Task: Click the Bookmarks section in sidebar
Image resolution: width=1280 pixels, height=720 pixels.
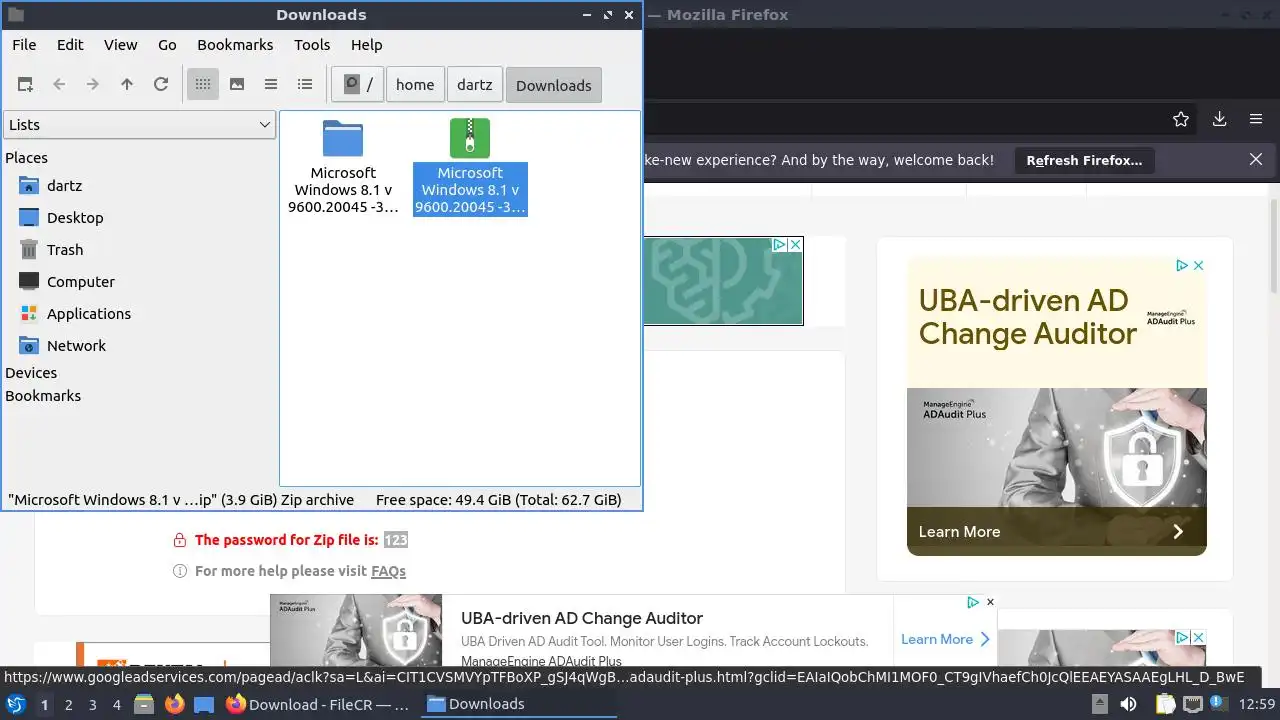Action: 43,396
